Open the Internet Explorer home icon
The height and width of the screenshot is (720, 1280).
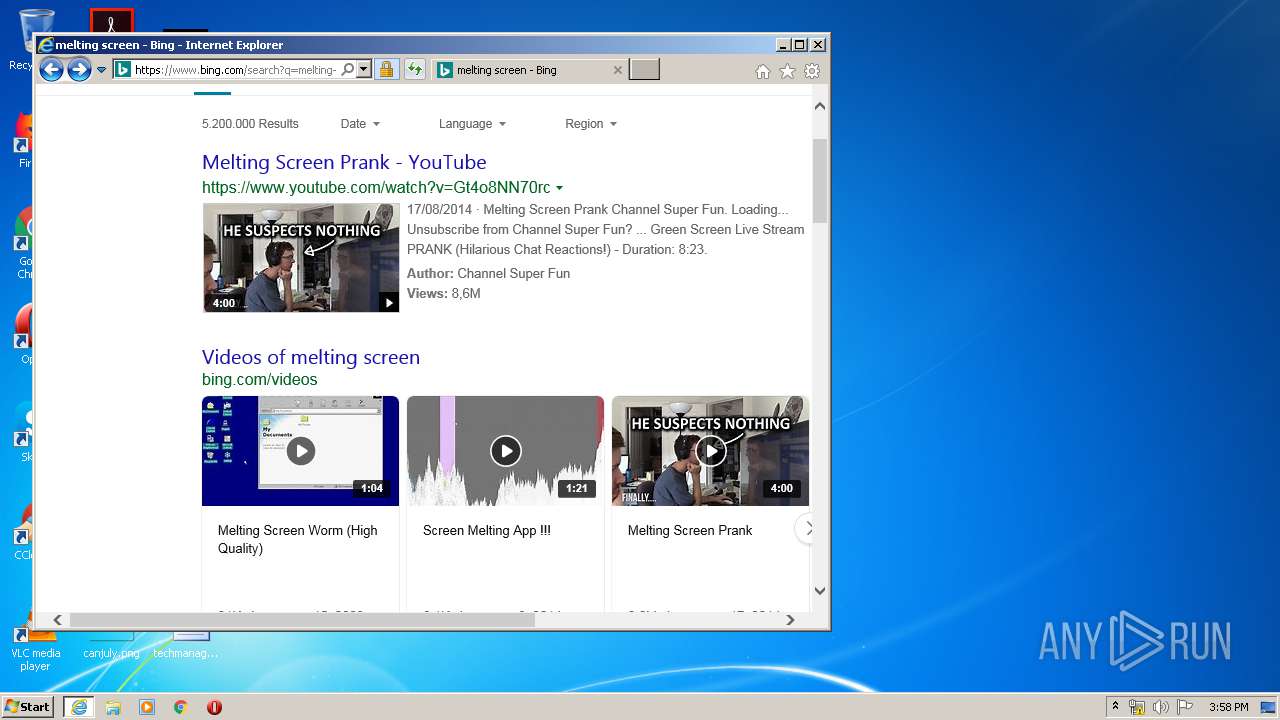pos(763,71)
